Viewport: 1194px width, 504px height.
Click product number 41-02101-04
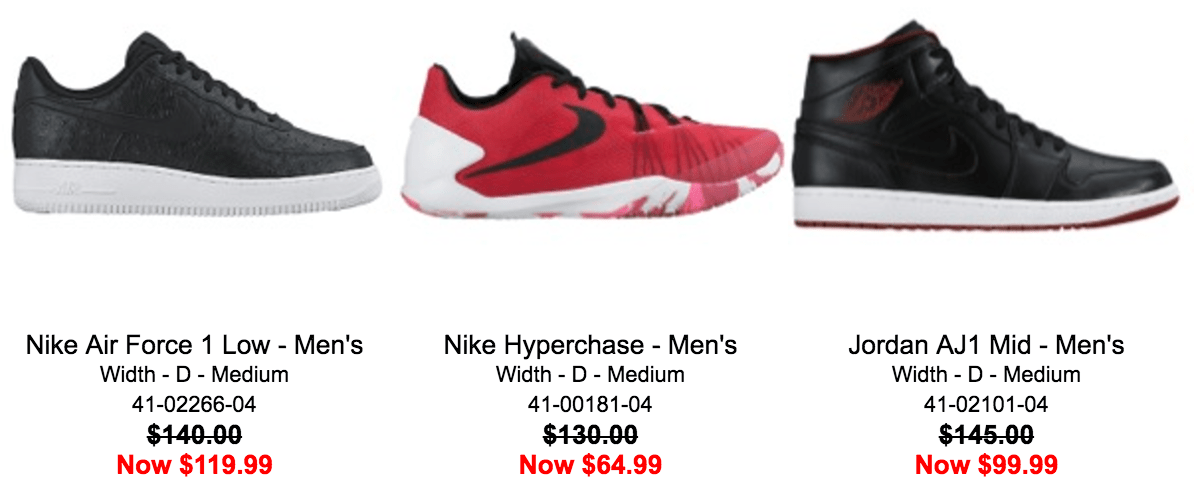[986, 404]
